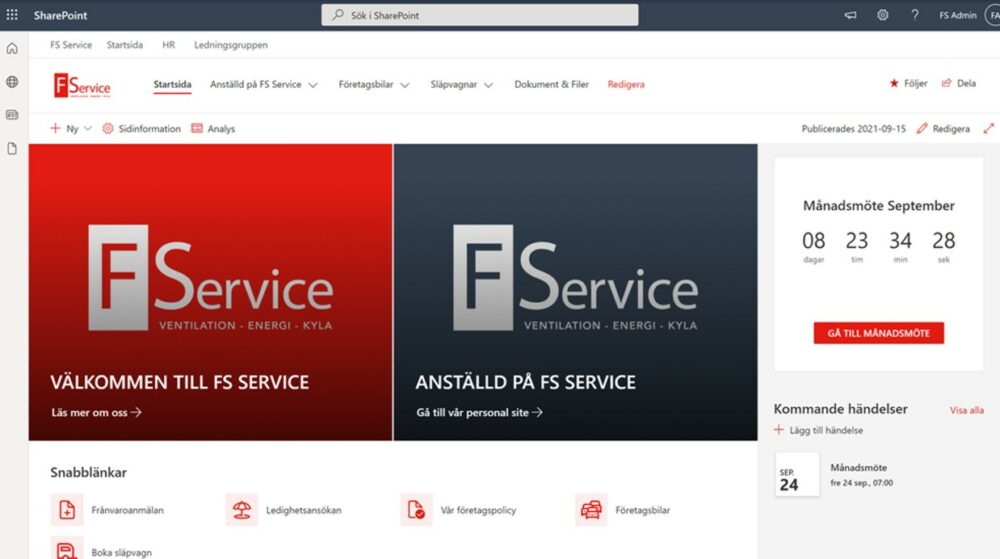Click the SharePoint title text
Image resolution: width=1000 pixels, height=559 pixels.
[x=61, y=15]
